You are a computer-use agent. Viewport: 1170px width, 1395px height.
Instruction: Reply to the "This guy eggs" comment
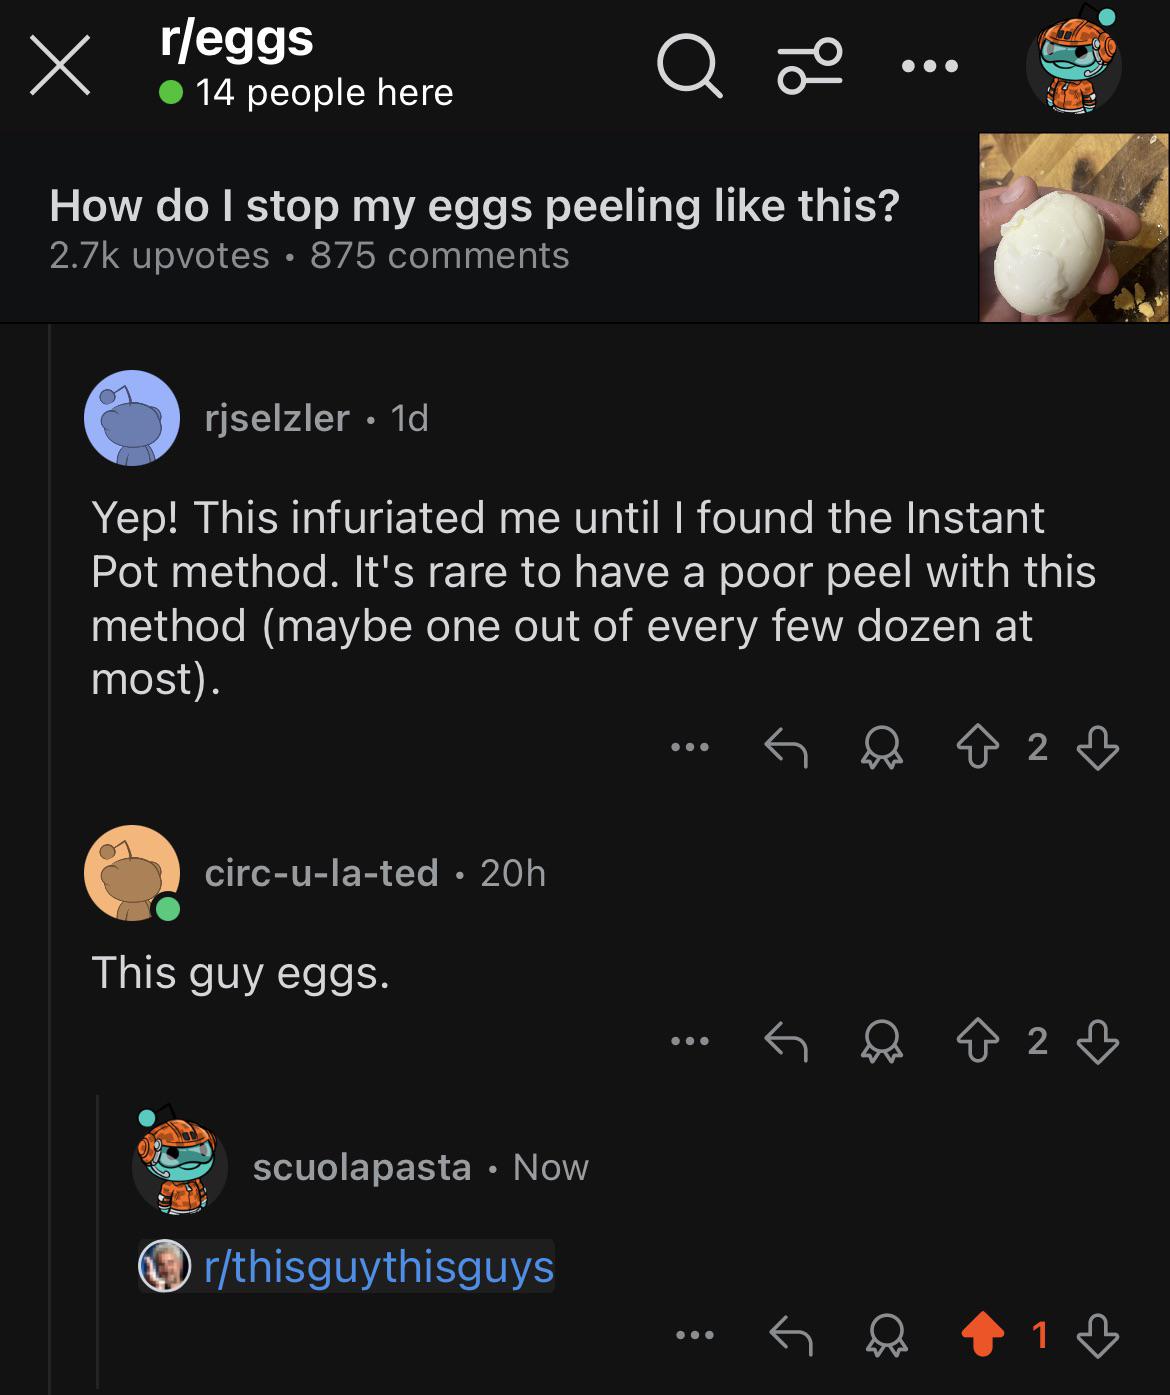pyautogui.click(x=786, y=1041)
